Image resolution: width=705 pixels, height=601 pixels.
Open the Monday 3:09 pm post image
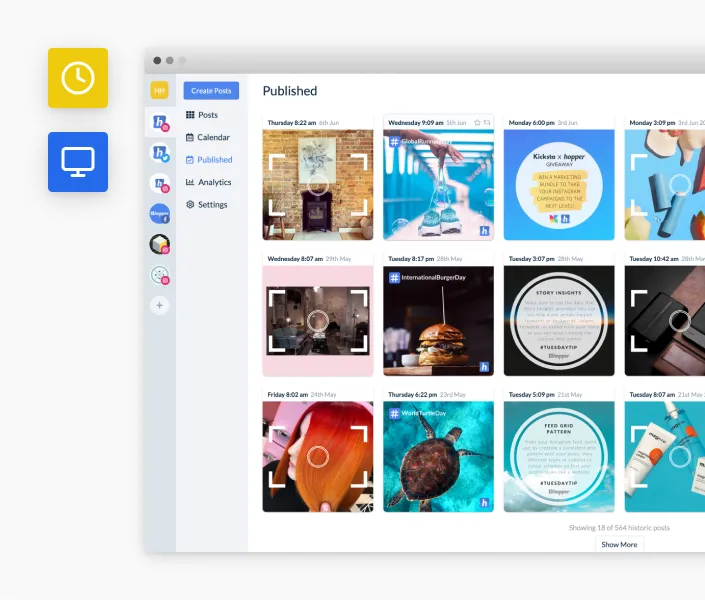665,185
